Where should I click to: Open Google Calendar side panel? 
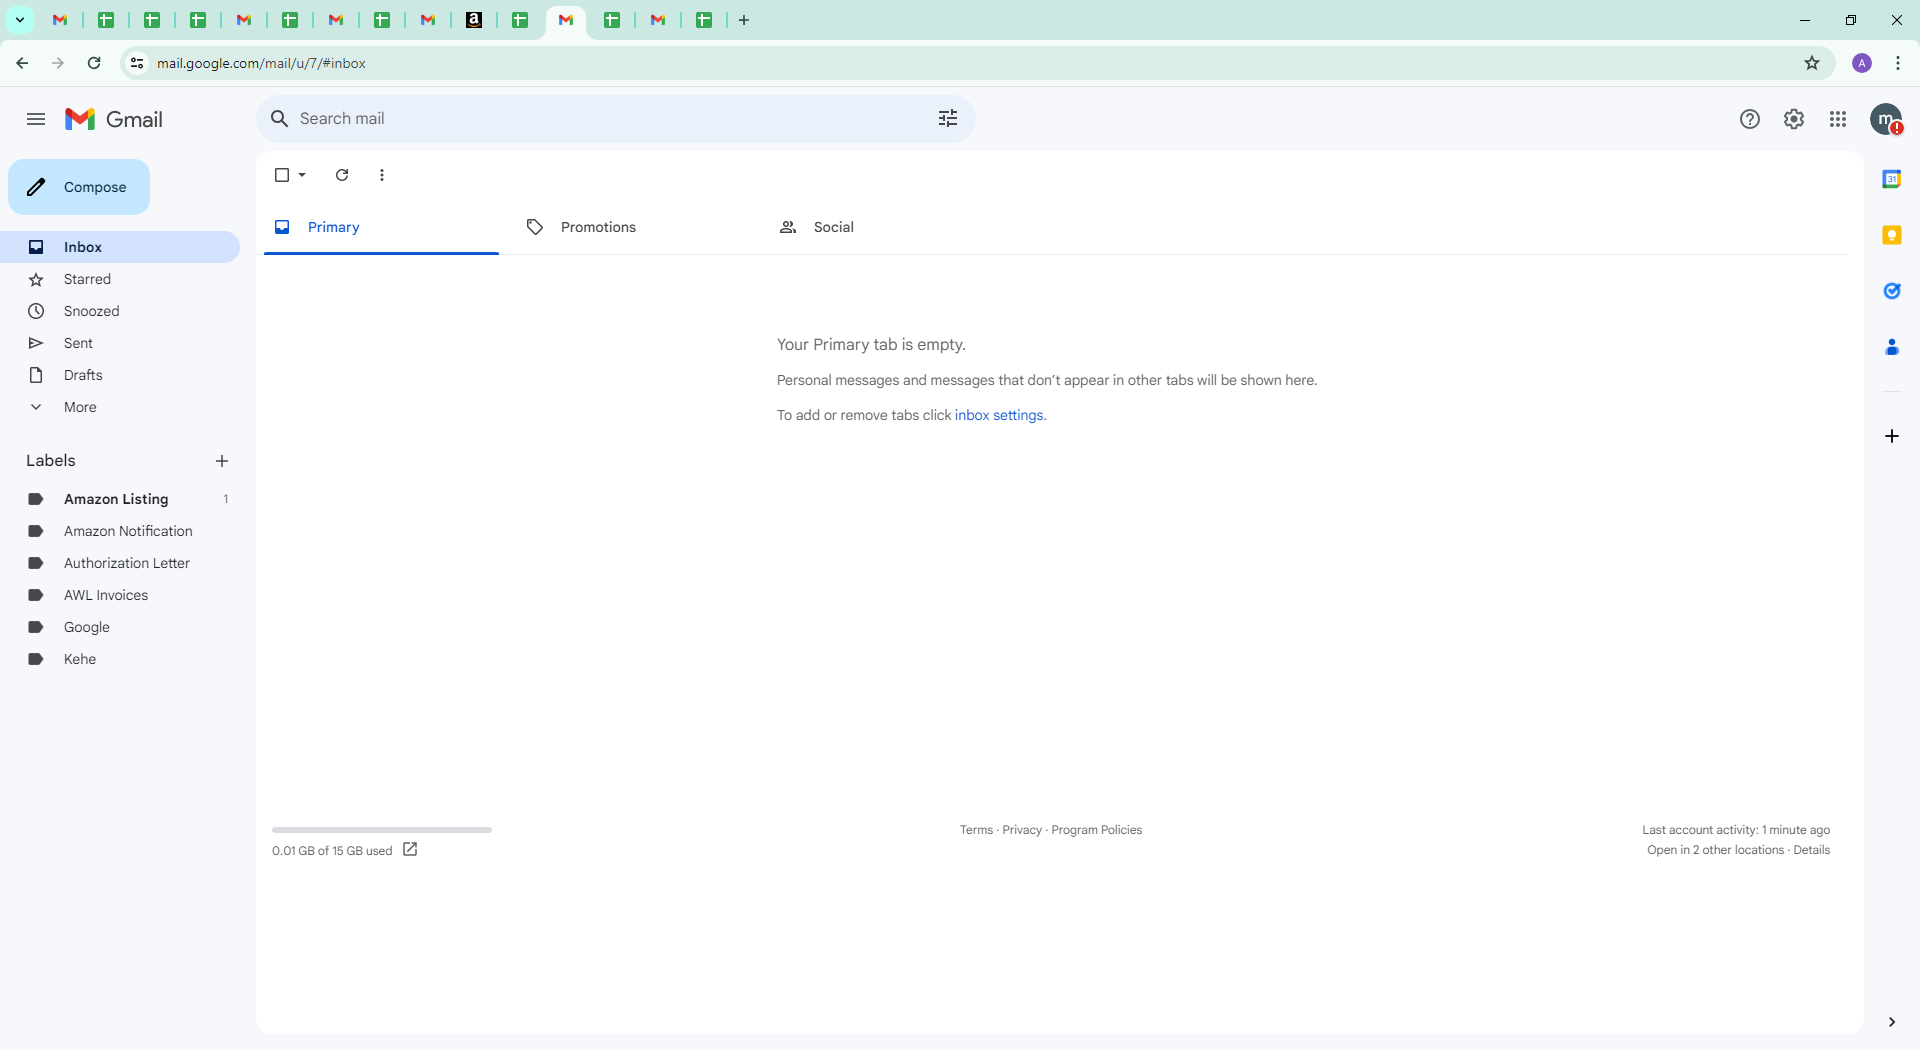1891,179
